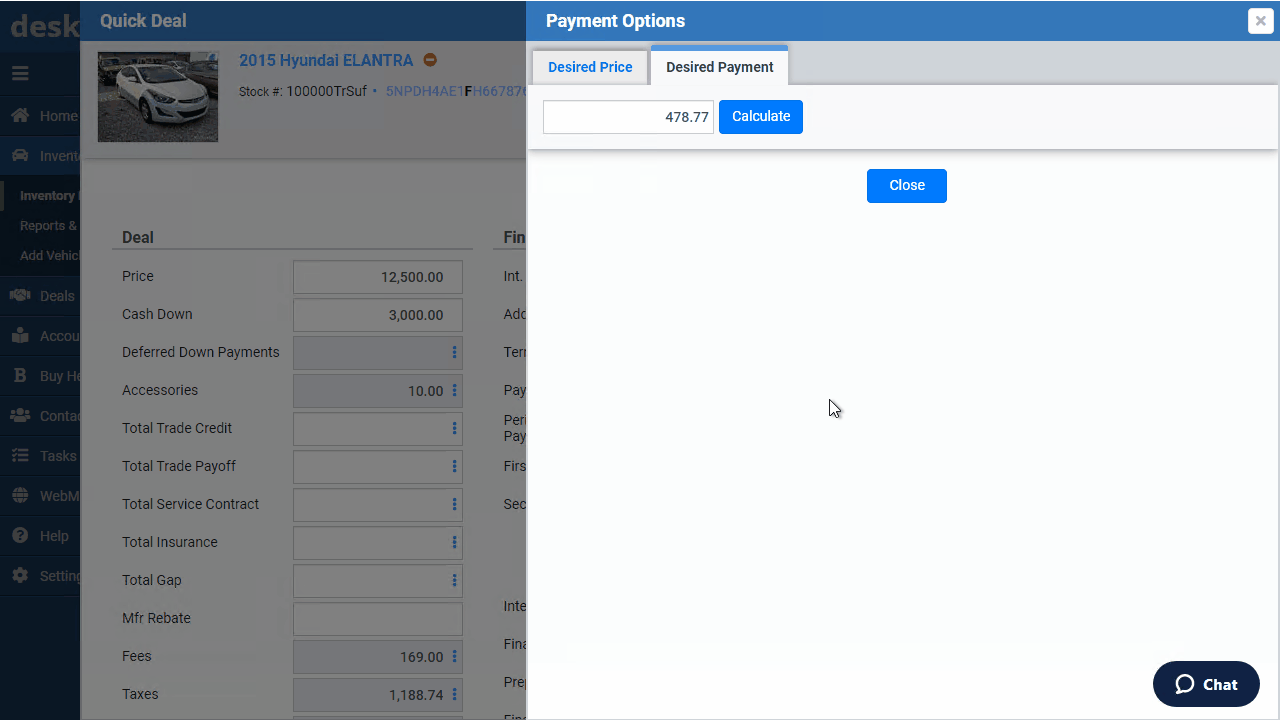The height and width of the screenshot is (720, 1280).
Task: Close the calculation with the Close button
Action: 906,185
